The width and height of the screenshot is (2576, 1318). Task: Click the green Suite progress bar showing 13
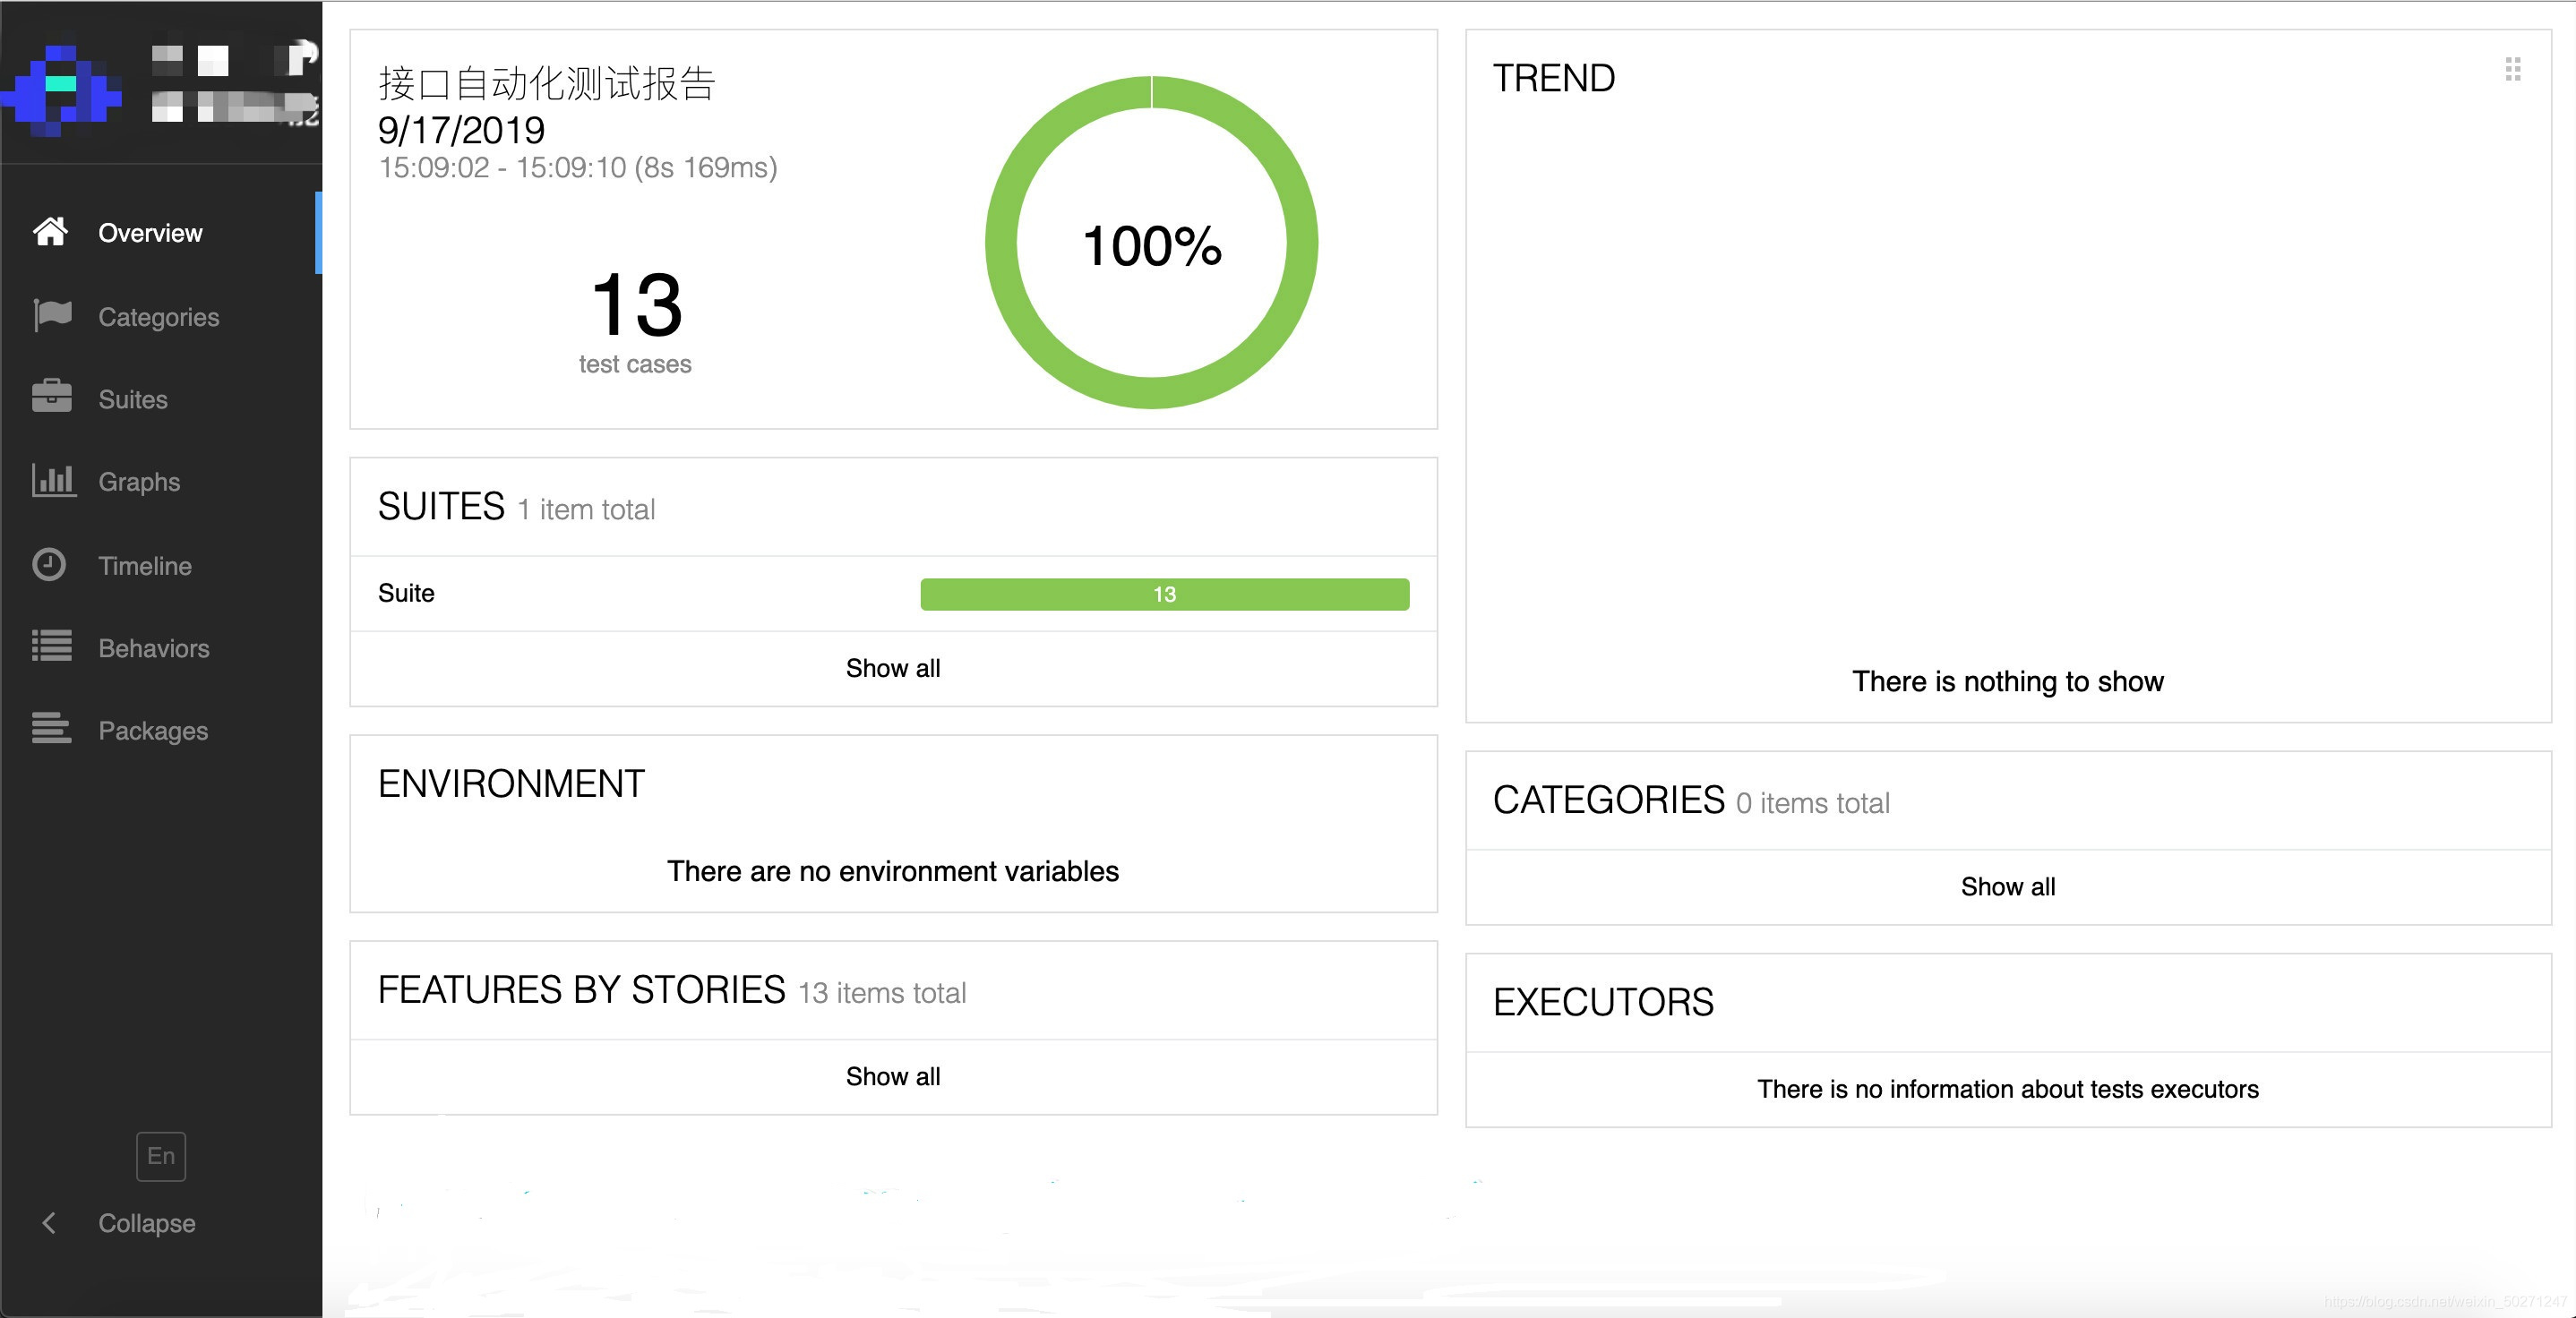(1165, 594)
